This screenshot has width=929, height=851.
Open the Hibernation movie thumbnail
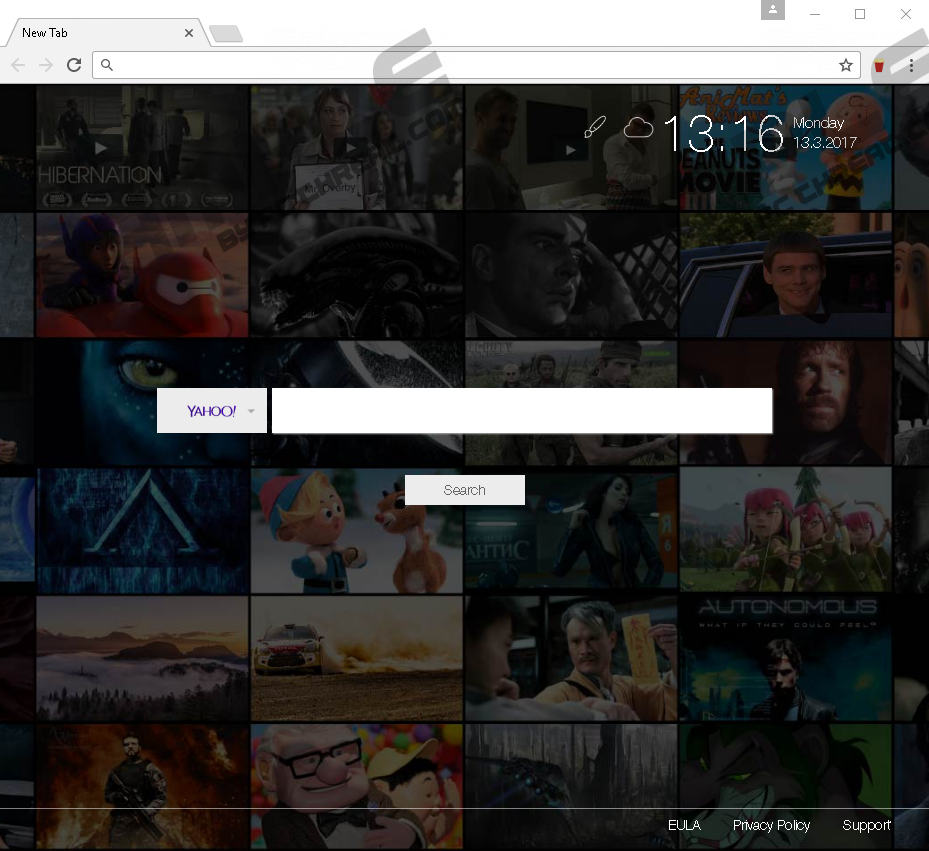coord(142,148)
